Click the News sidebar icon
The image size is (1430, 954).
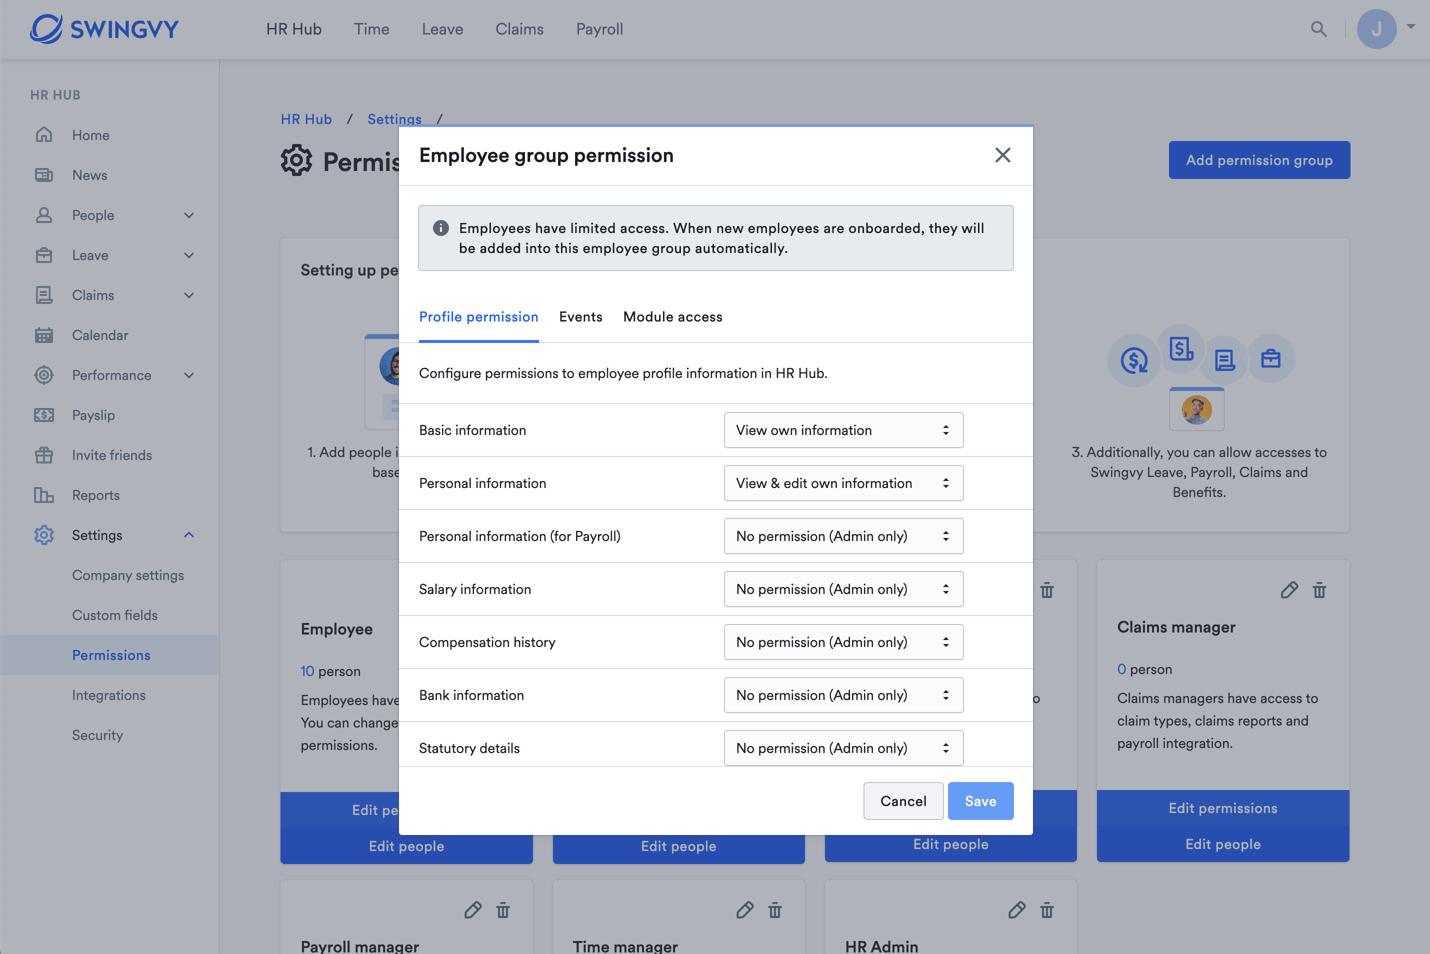[x=44, y=175]
